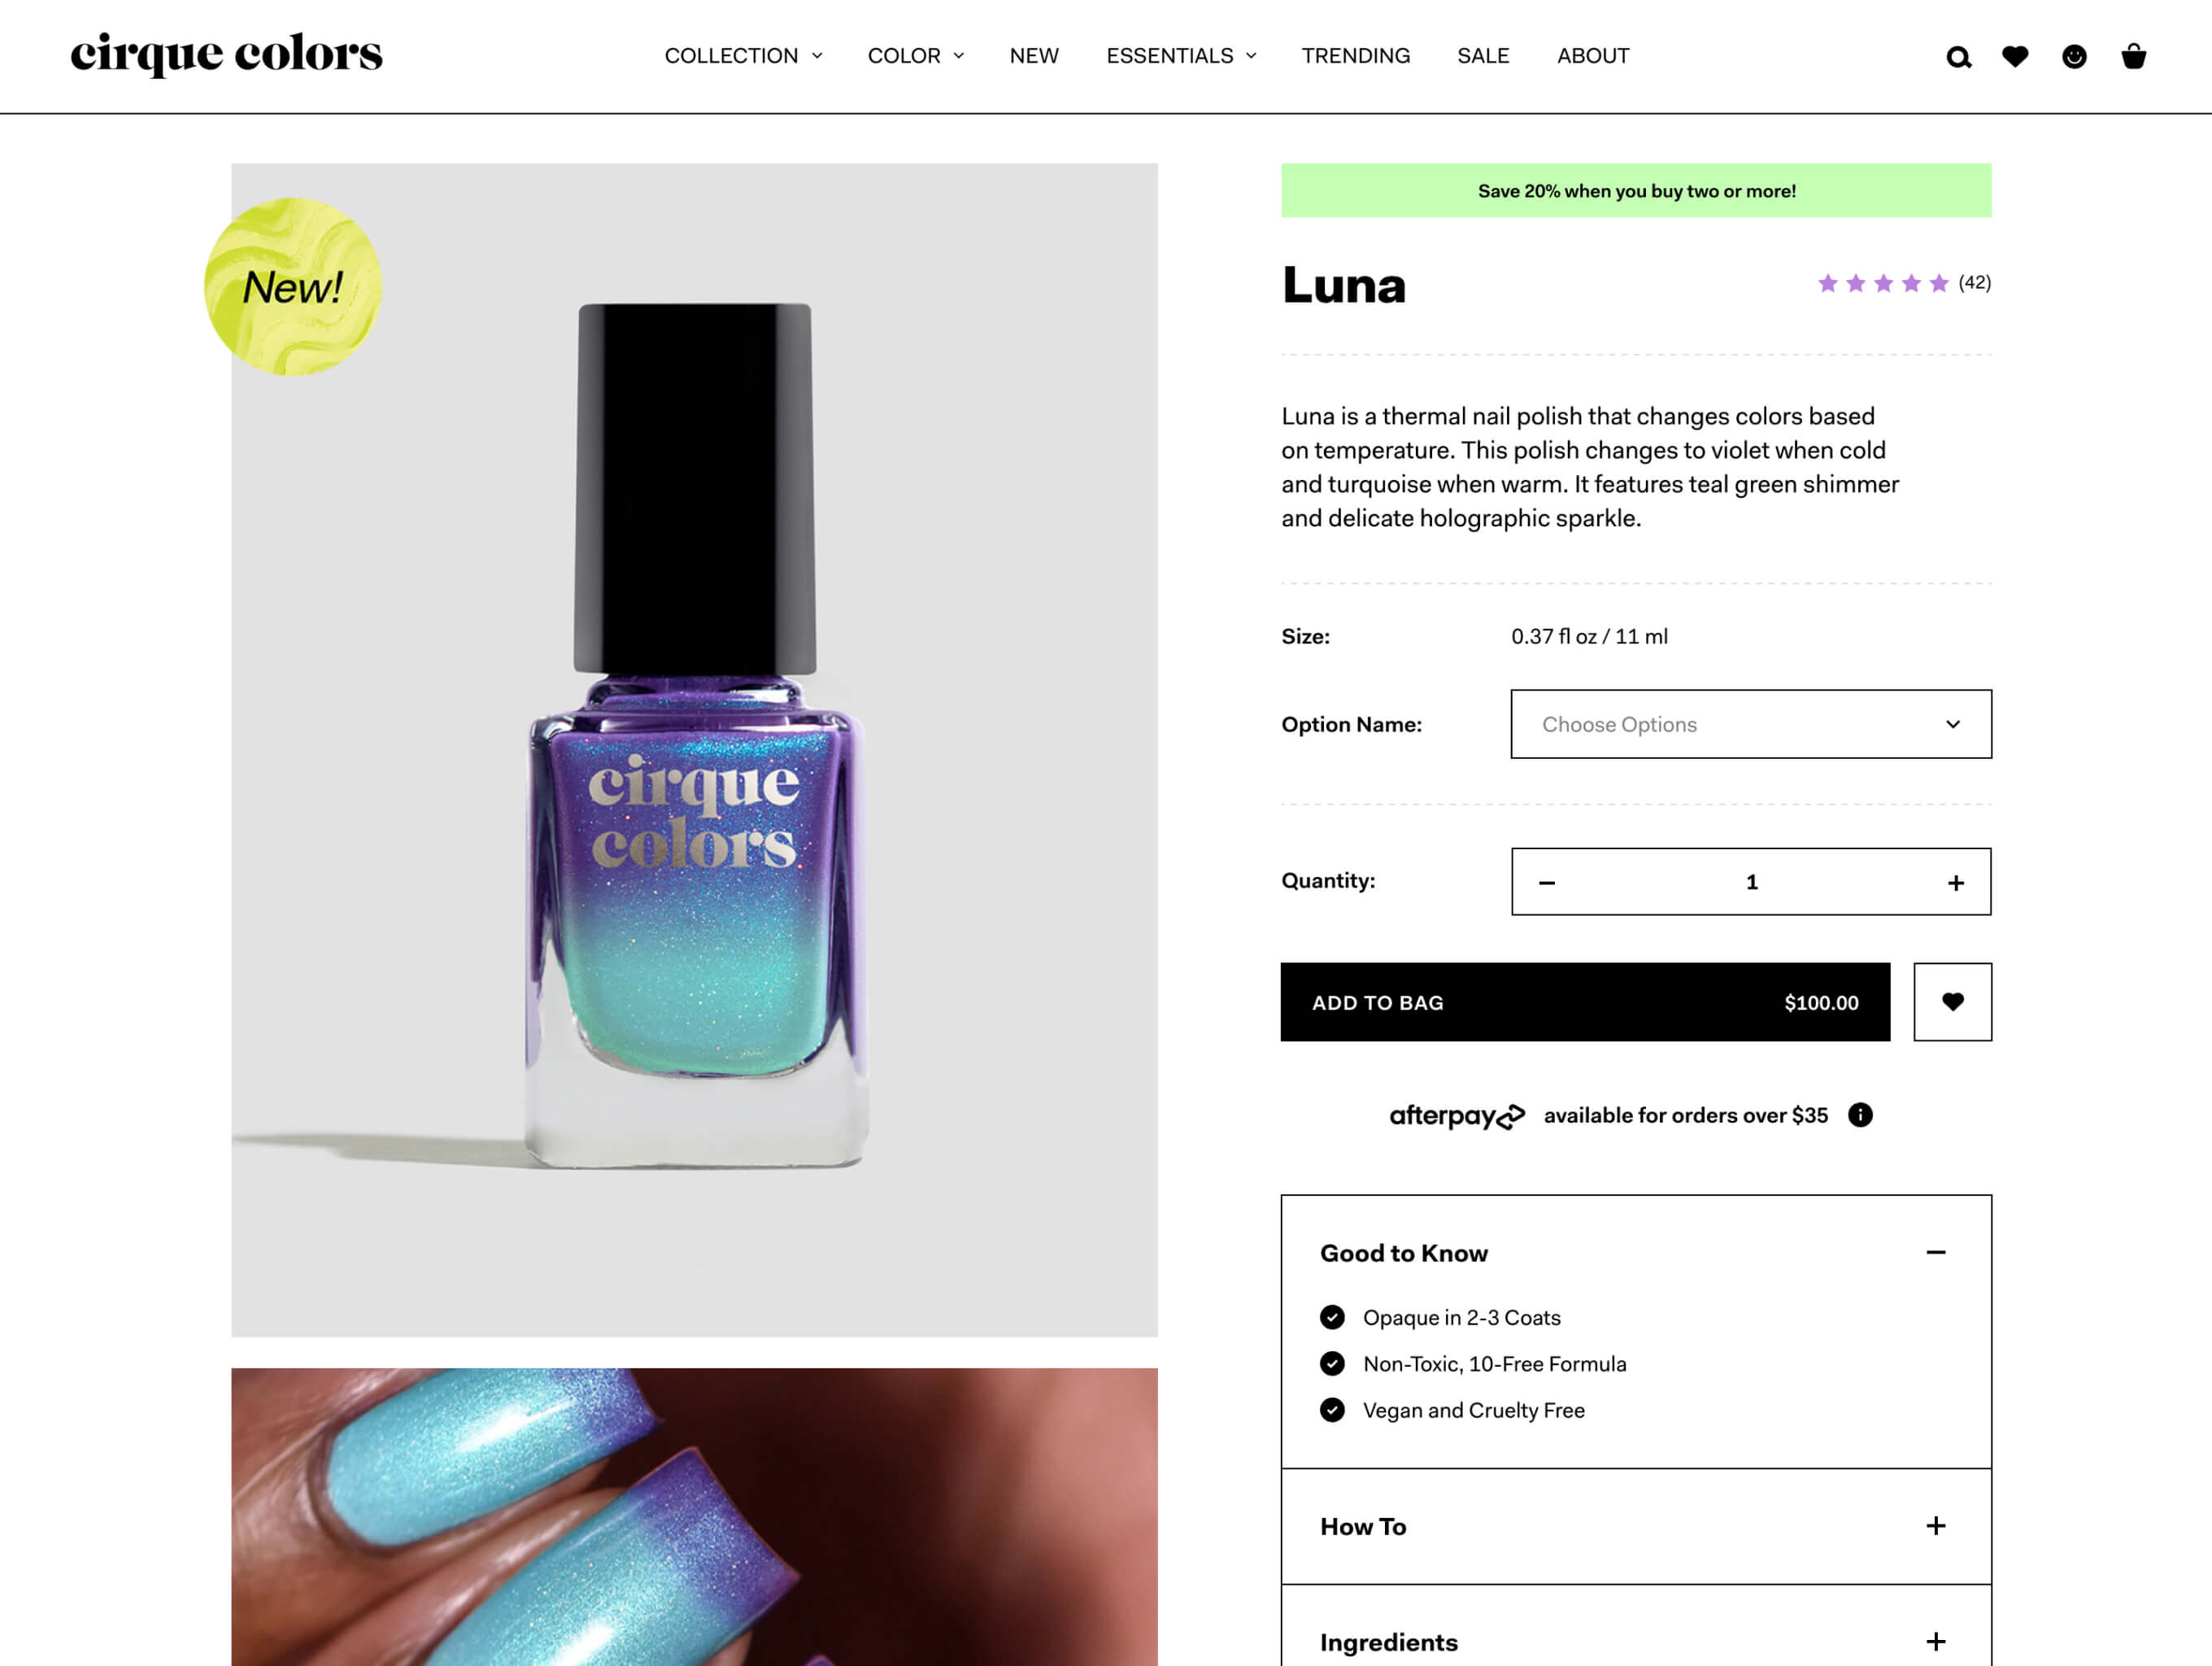Decrease quantity with the minus button
Screen dimensions: 2212x1666
[1547, 883]
